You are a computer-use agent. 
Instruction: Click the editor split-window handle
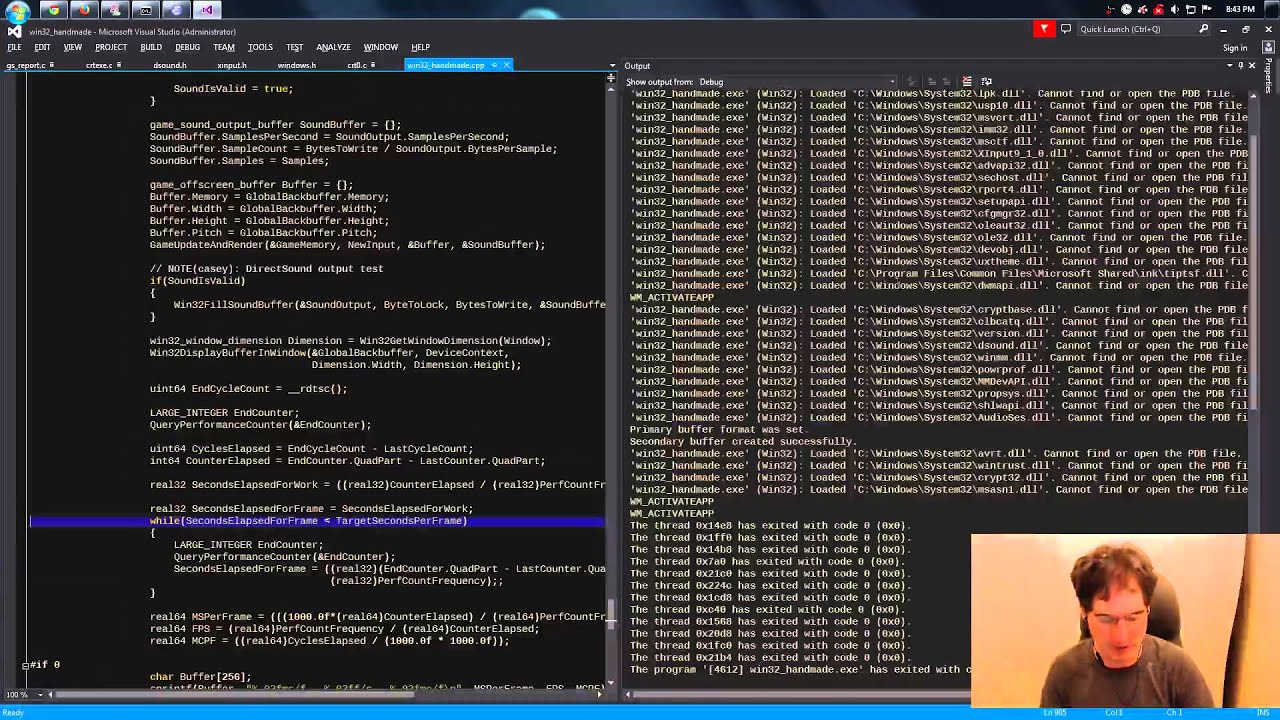(x=612, y=80)
